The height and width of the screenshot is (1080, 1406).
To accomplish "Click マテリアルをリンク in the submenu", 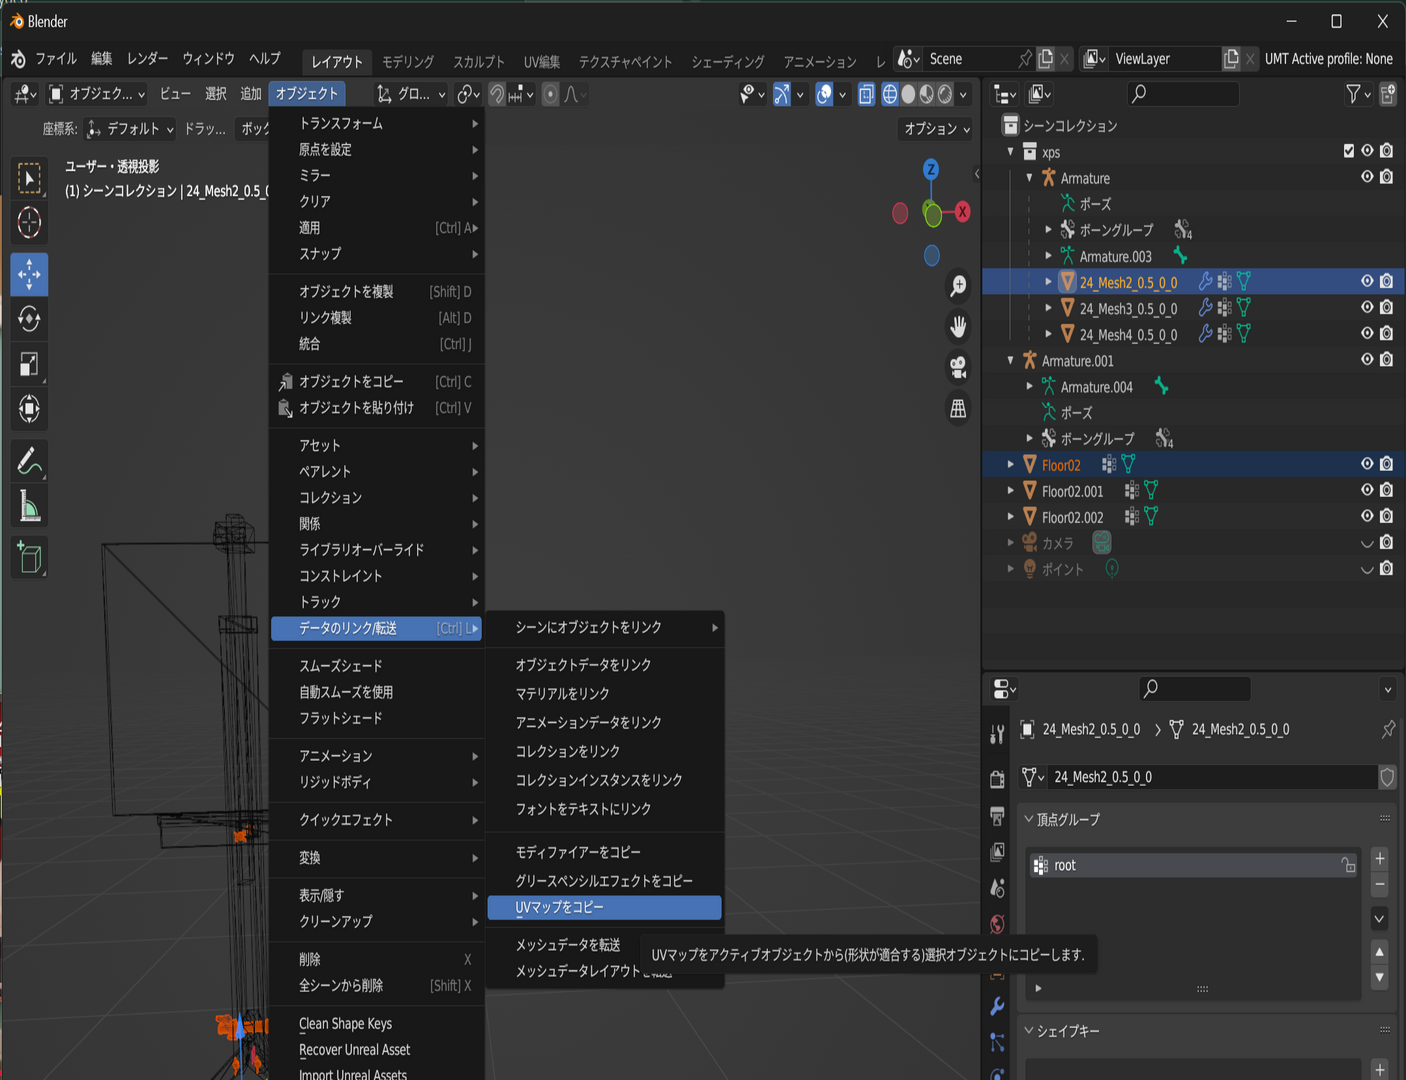I will click(x=562, y=694).
